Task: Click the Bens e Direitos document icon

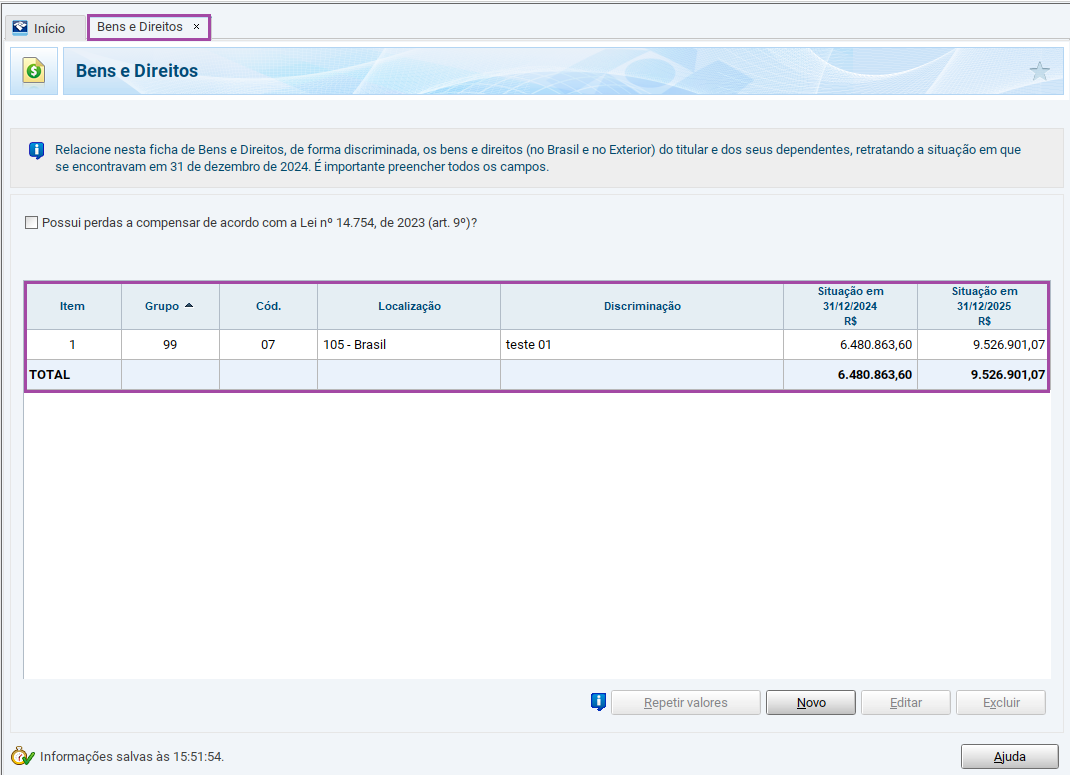Action: coord(33,71)
